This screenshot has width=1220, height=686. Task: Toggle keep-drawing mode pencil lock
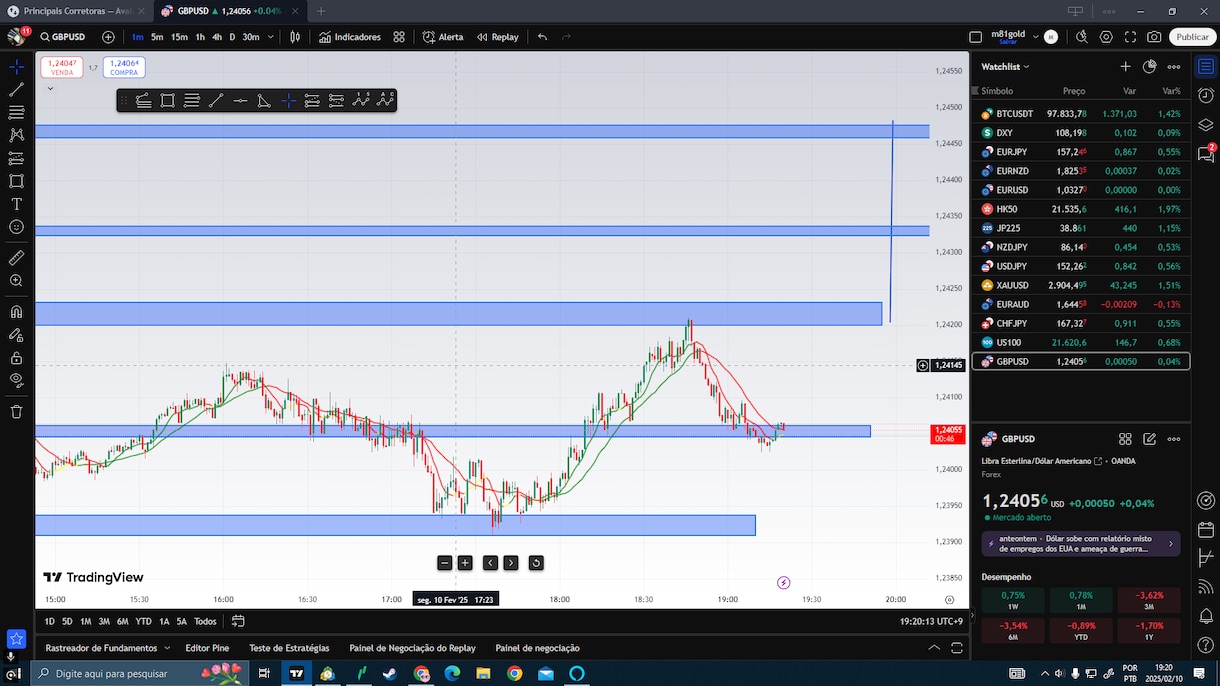[16, 335]
